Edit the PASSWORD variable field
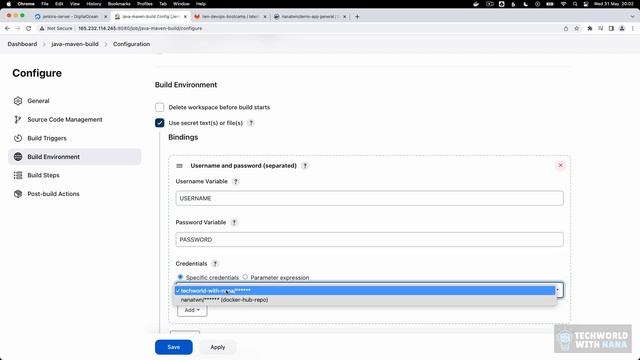Image resolution: width=640 pixels, height=360 pixels. 369,240
